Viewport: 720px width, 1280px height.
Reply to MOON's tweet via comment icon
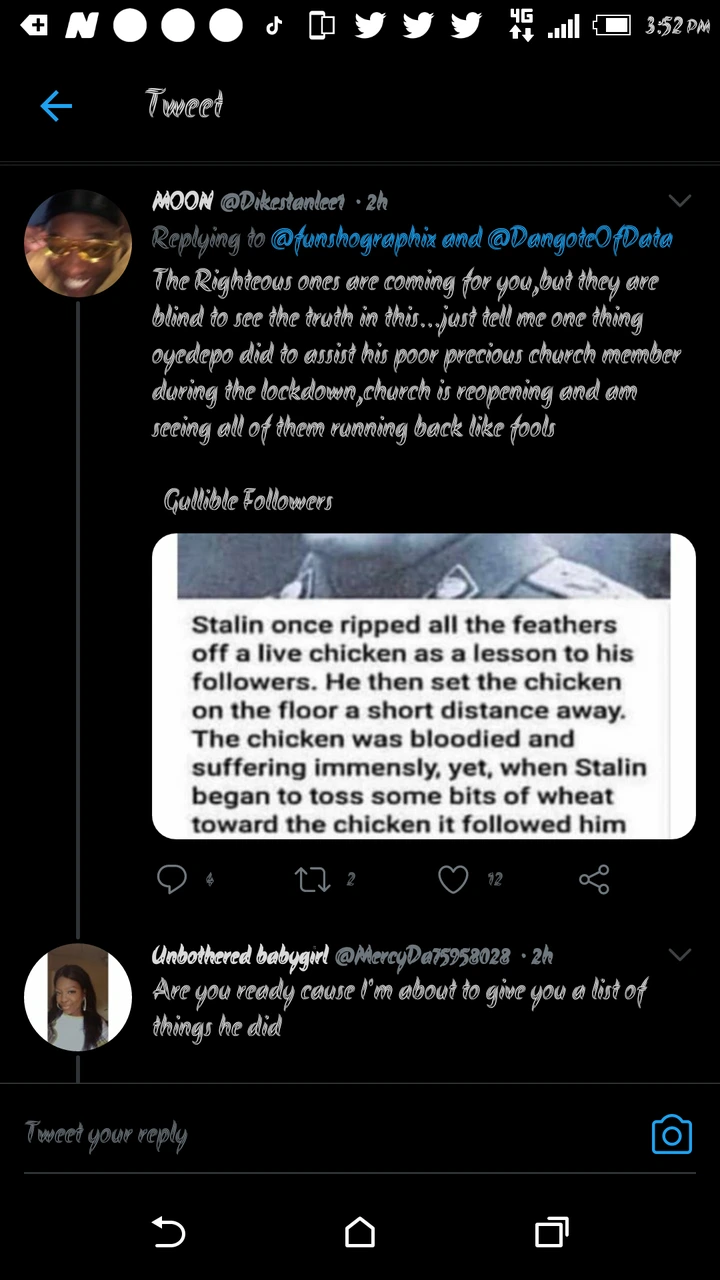coord(172,879)
